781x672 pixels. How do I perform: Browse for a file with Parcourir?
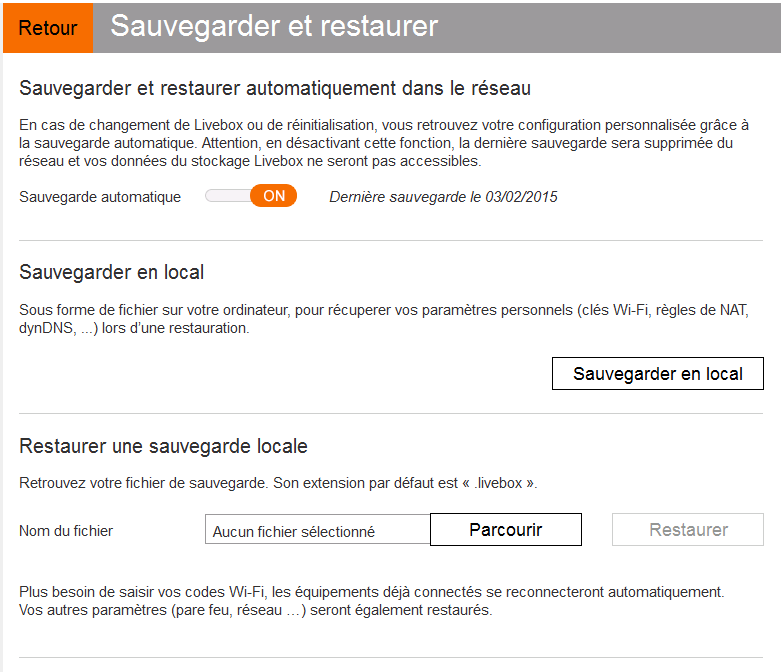(x=506, y=530)
